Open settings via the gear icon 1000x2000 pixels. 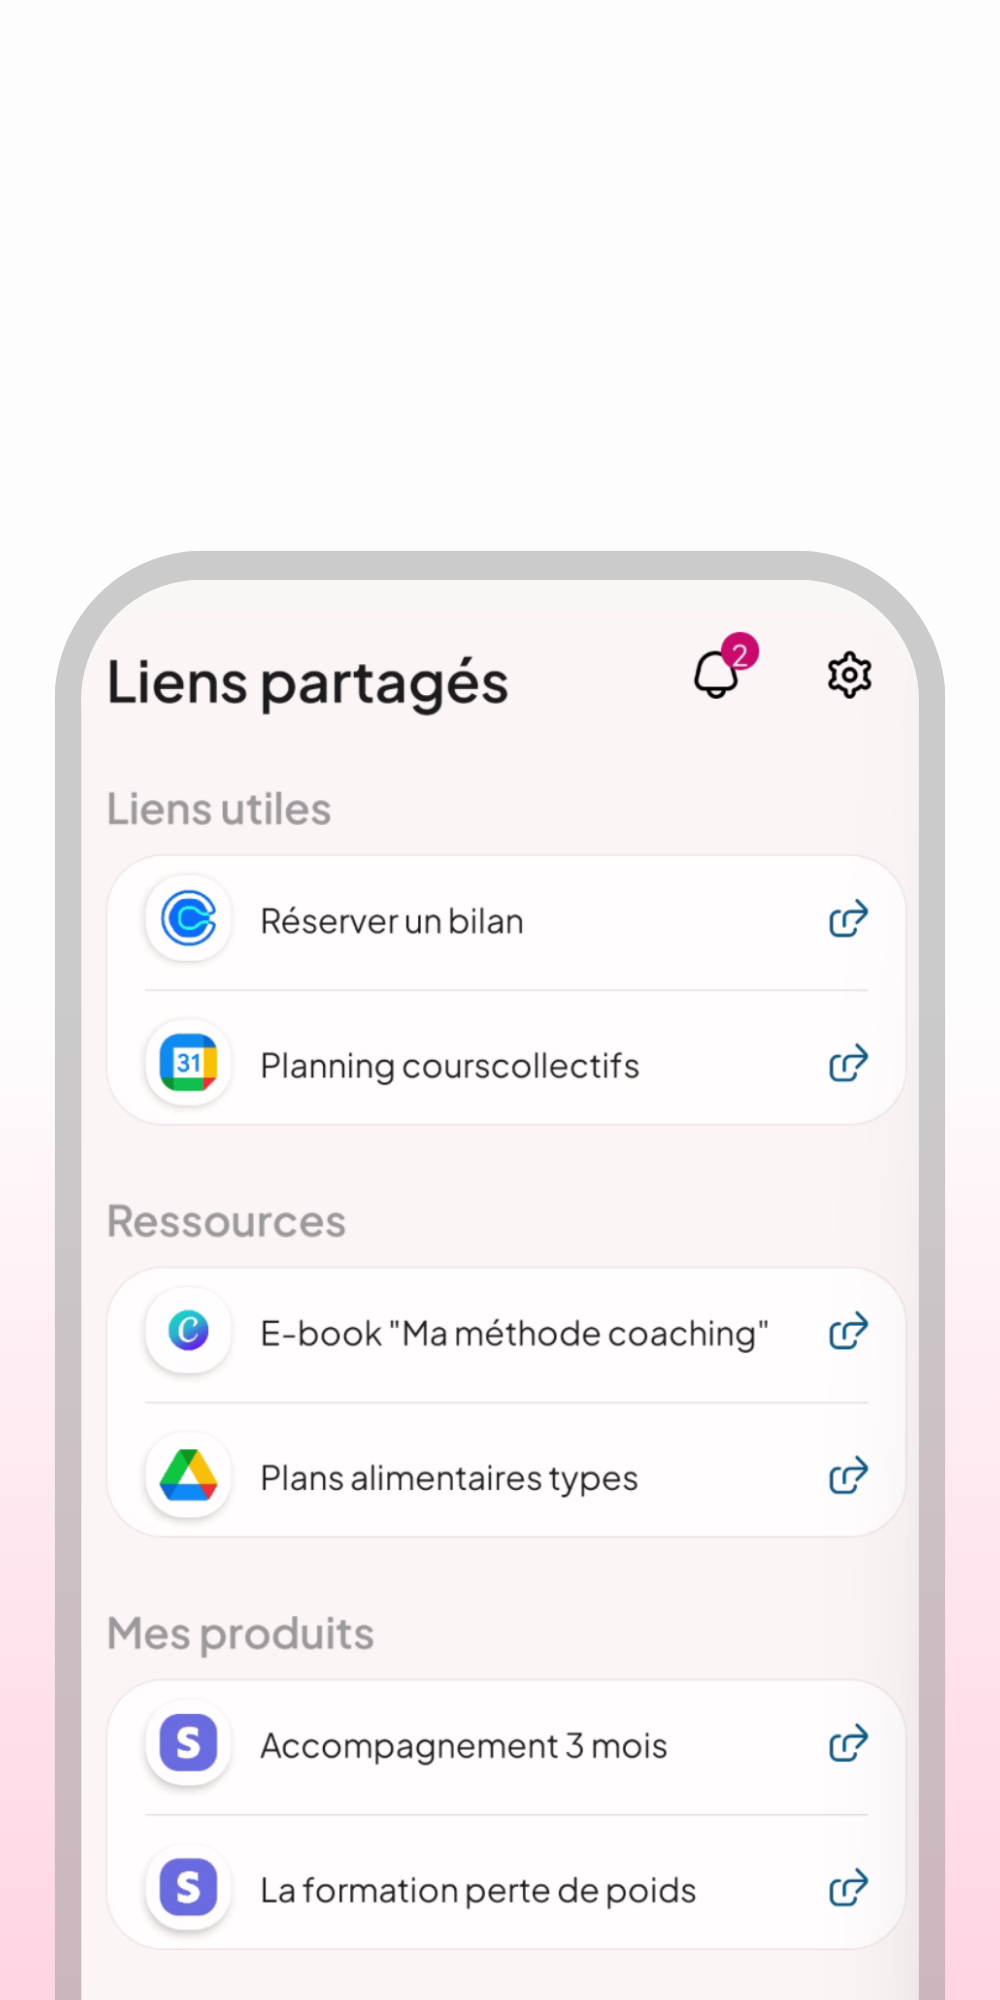tap(849, 675)
